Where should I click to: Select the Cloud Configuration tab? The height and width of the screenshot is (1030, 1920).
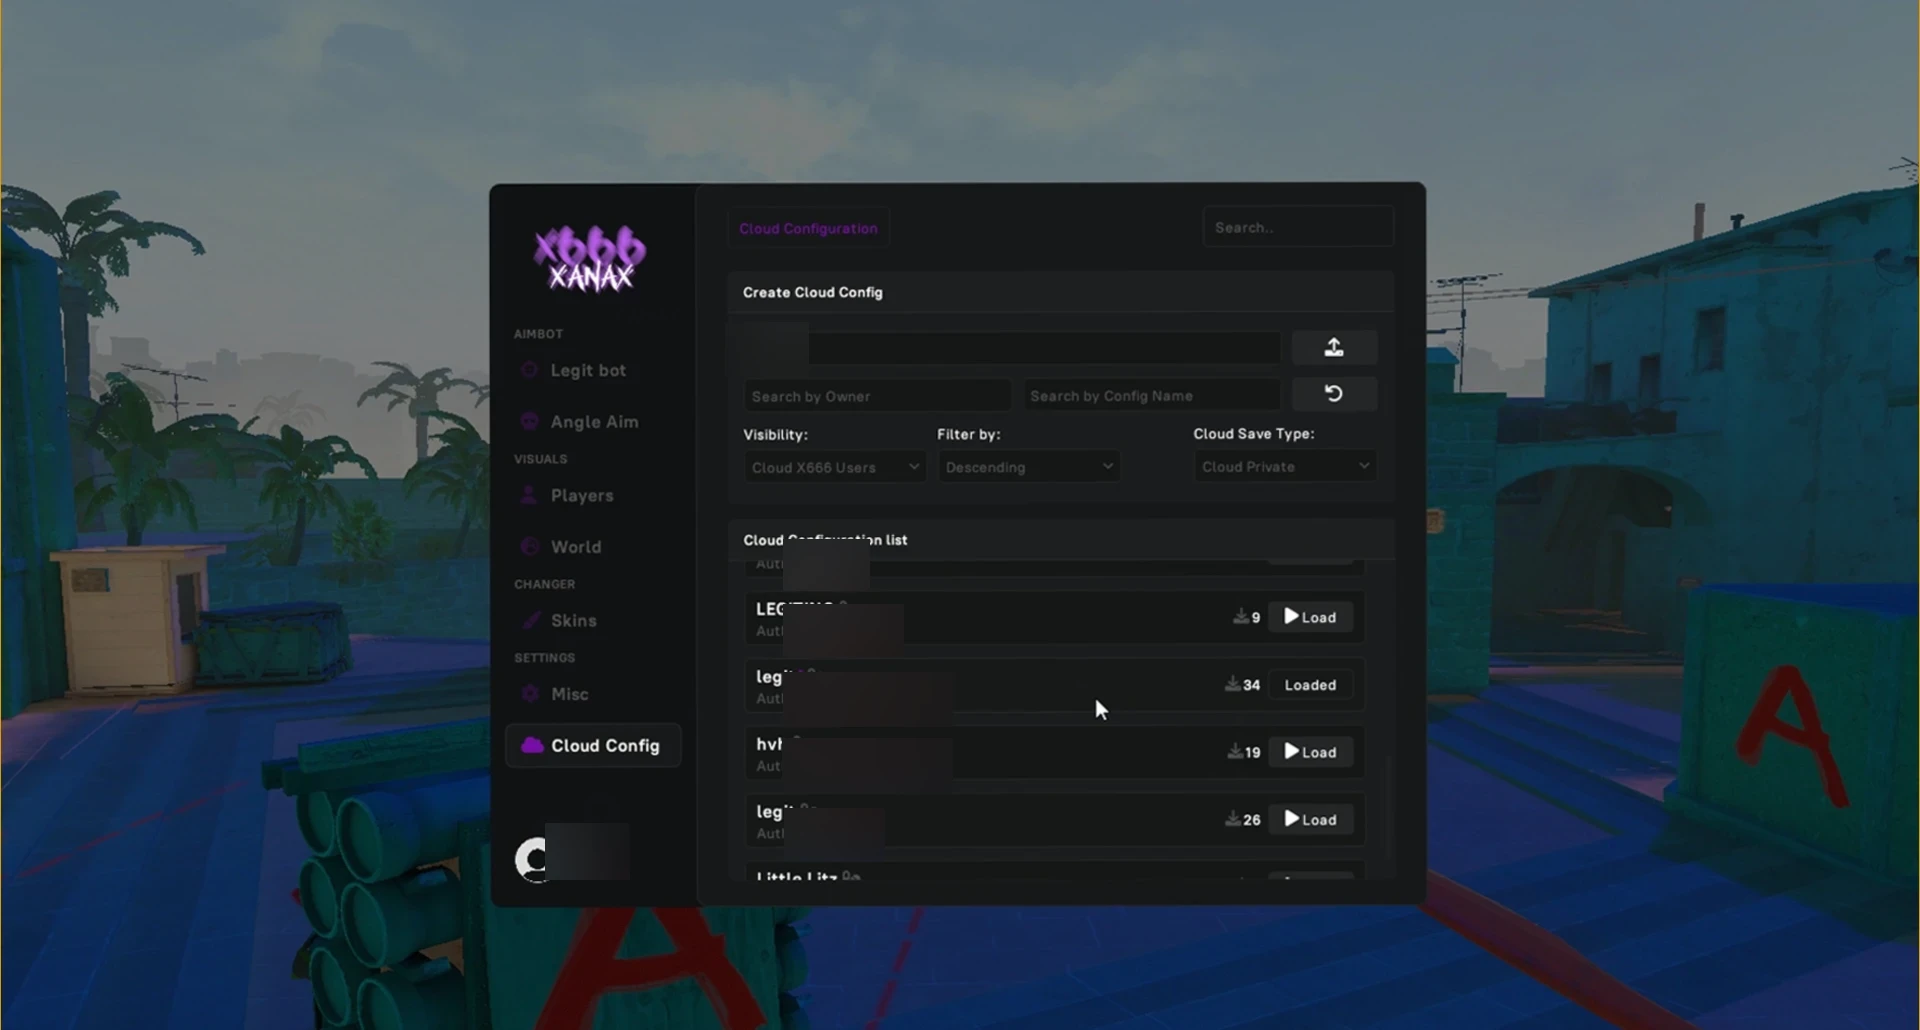(808, 228)
